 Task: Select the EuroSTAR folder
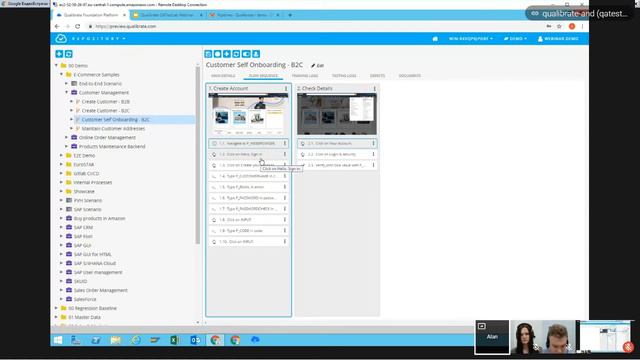[84, 164]
